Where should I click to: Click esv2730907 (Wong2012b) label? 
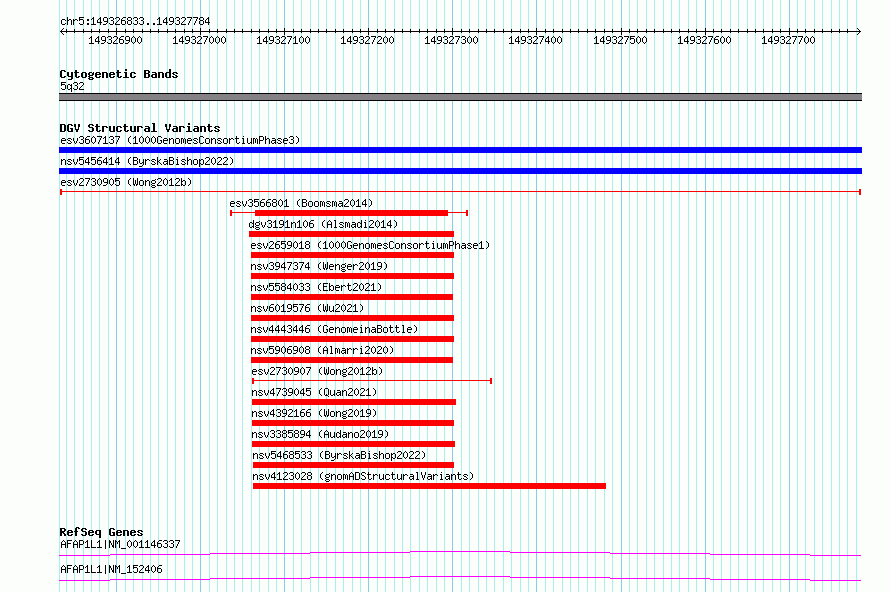click(x=317, y=371)
